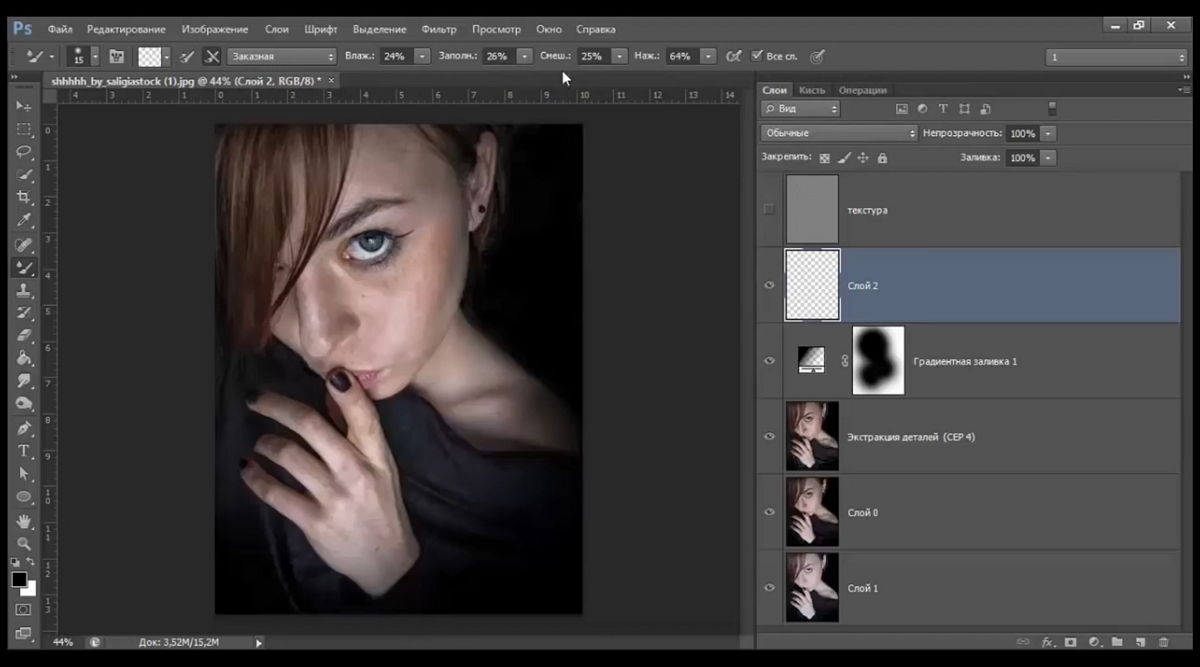Image resolution: width=1200 pixels, height=667 pixels.
Task: Open the 'Фильтр' menu
Action: (439, 29)
